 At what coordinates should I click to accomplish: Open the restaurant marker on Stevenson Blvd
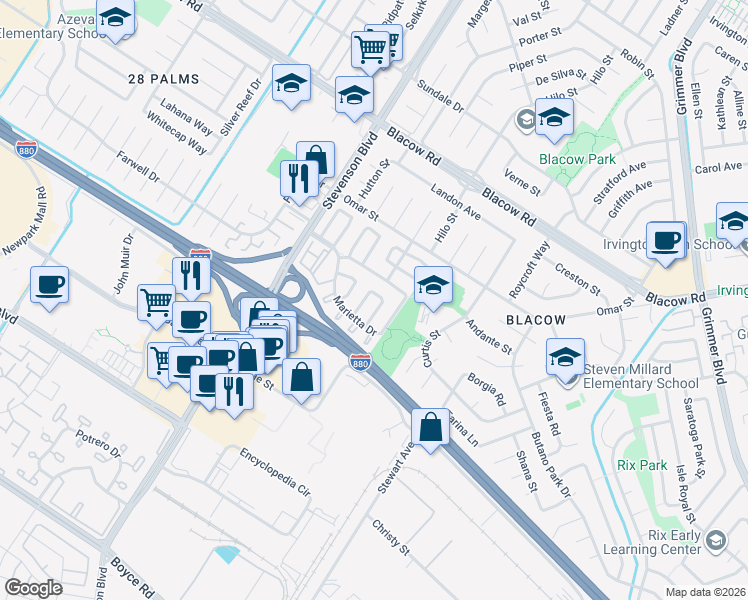tap(299, 179)
